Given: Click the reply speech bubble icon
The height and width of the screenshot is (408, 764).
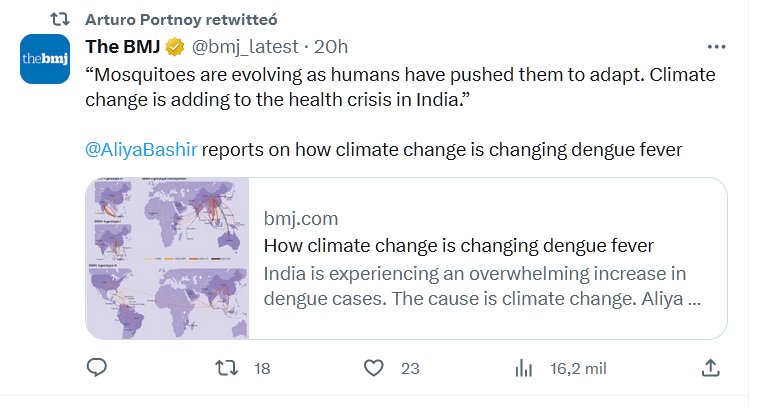Looking at the screenshot, I should (x=97, y=368).
